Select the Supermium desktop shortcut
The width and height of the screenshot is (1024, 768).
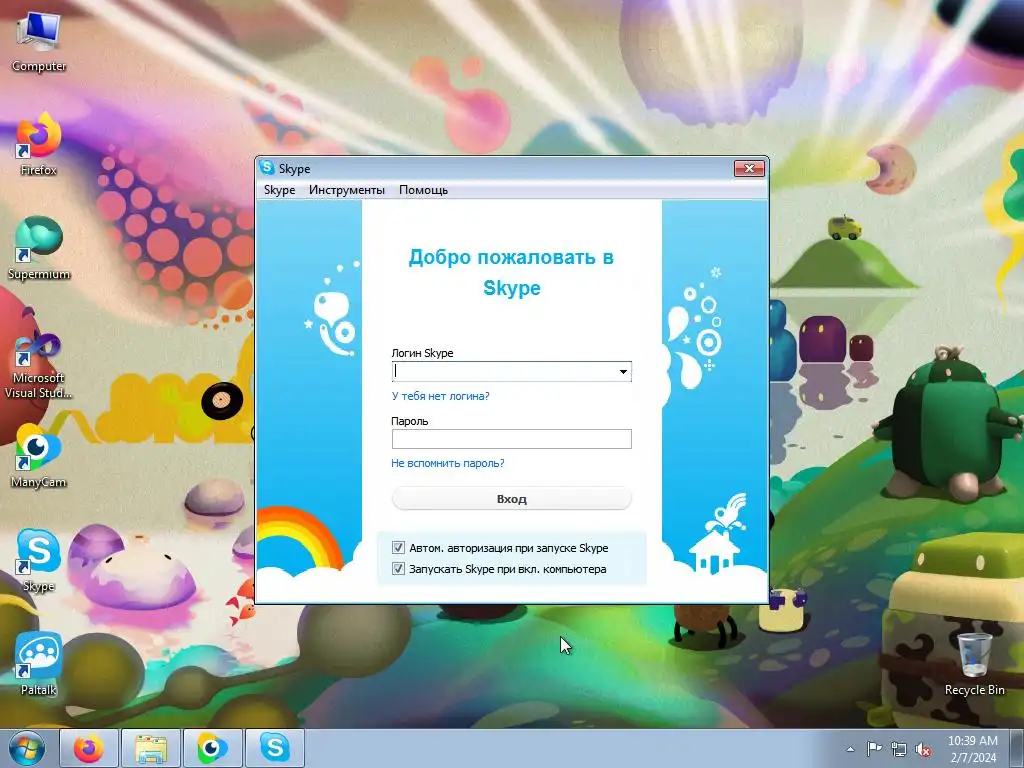pyautogui.click(x=39, y=248)
